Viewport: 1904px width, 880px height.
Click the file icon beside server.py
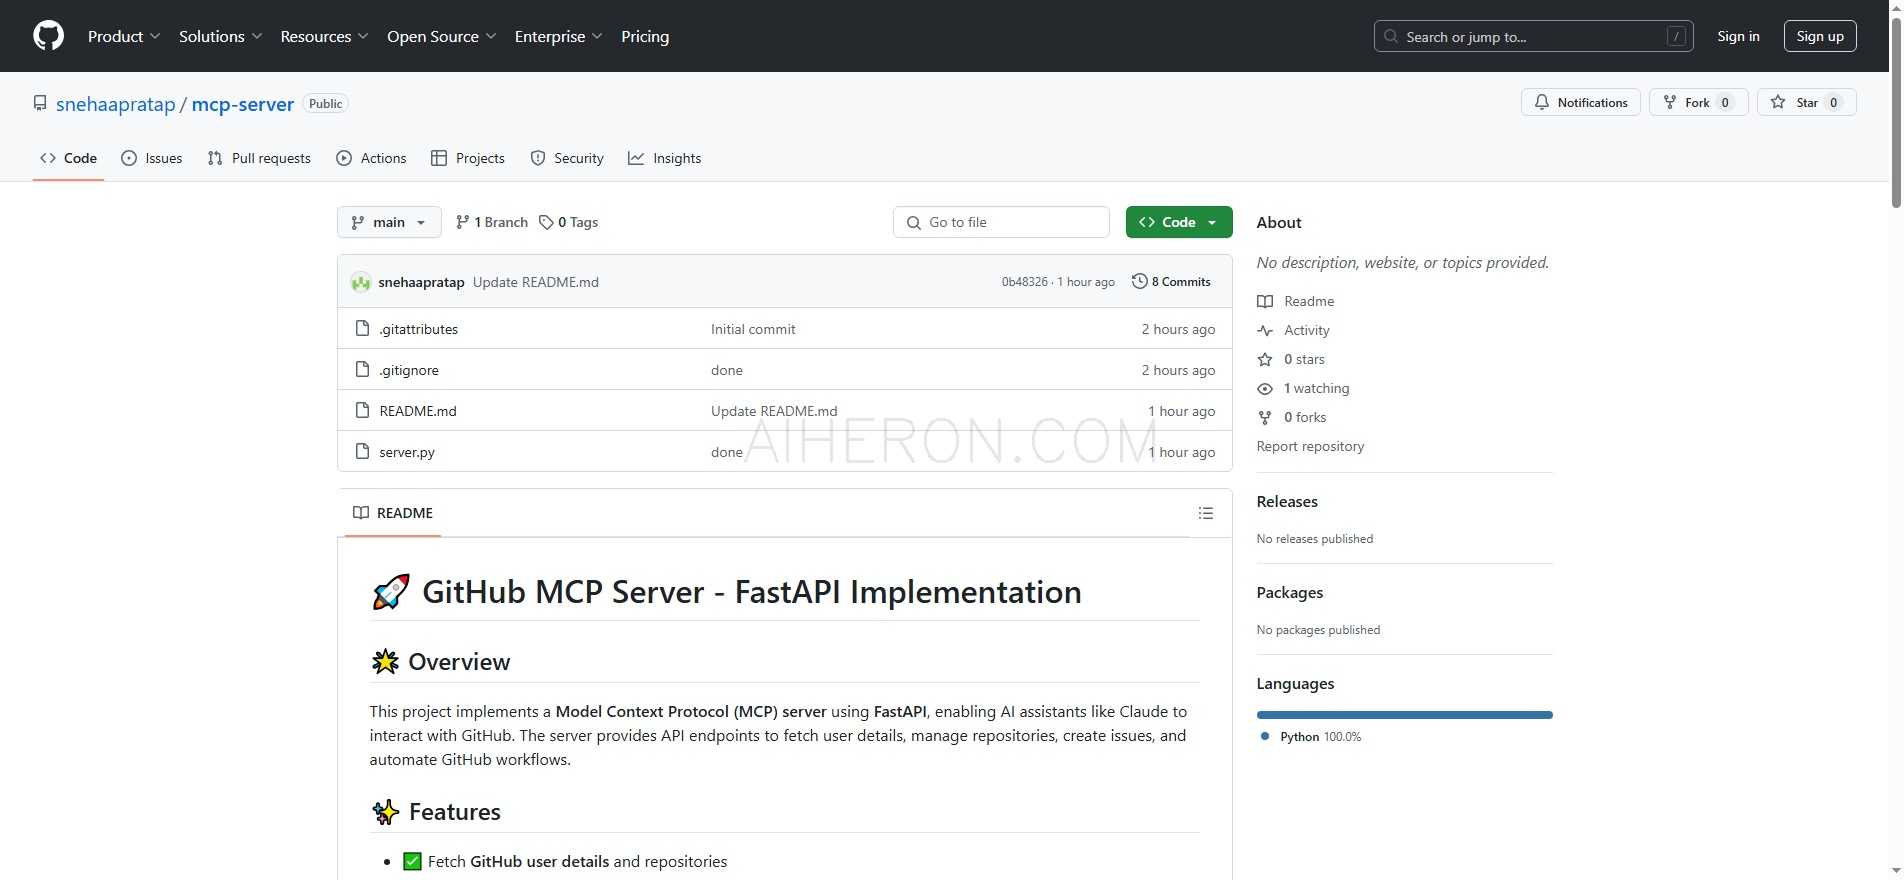coord(363,451)
